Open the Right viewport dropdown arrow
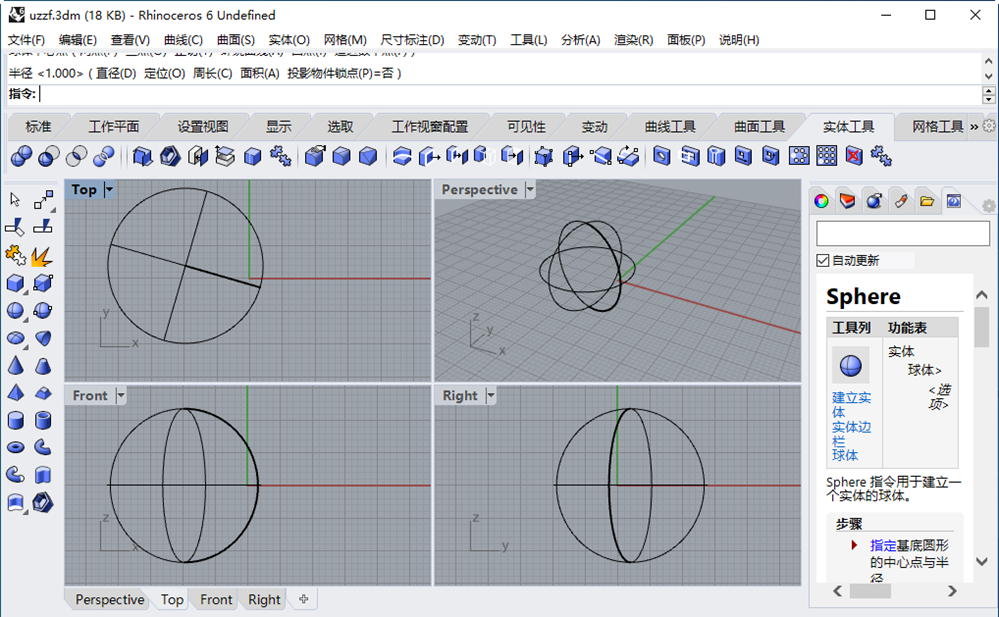The height and width of the screenshot is (617, 999). tap(491, 395)
